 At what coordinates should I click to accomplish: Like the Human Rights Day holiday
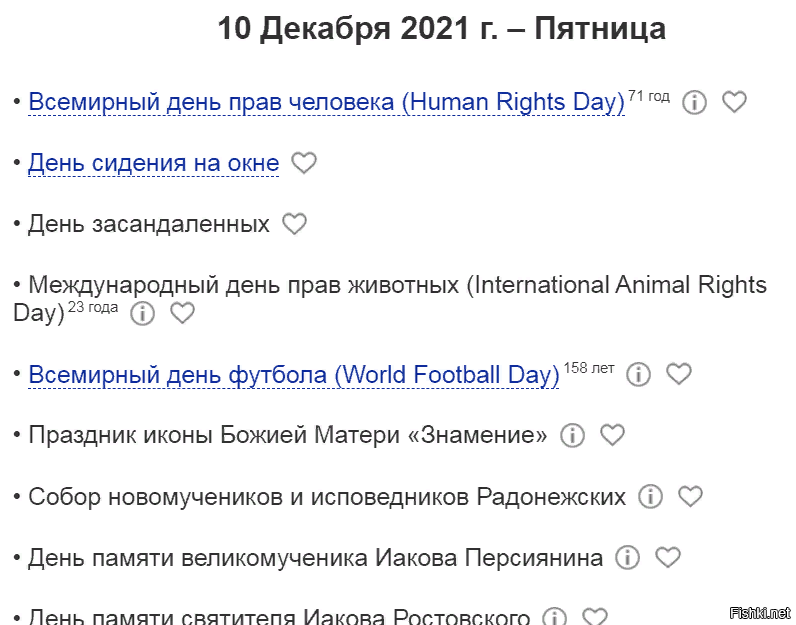pos(734,102)
